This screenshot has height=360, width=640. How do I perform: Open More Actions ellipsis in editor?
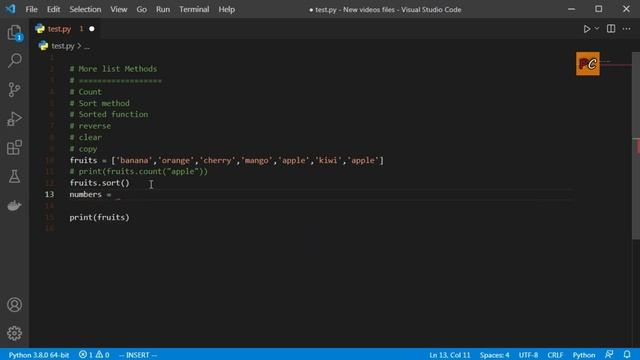tap(627, 29)
